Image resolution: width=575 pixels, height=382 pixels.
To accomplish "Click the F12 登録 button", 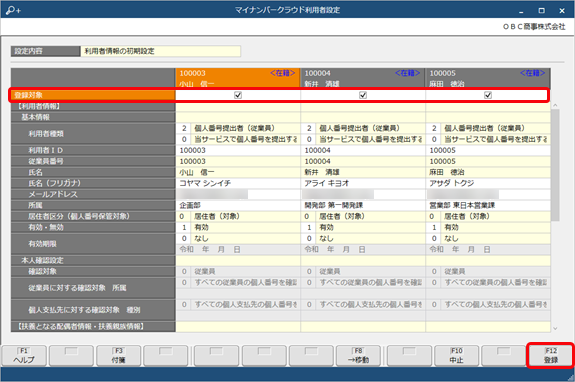I will 551,355.
